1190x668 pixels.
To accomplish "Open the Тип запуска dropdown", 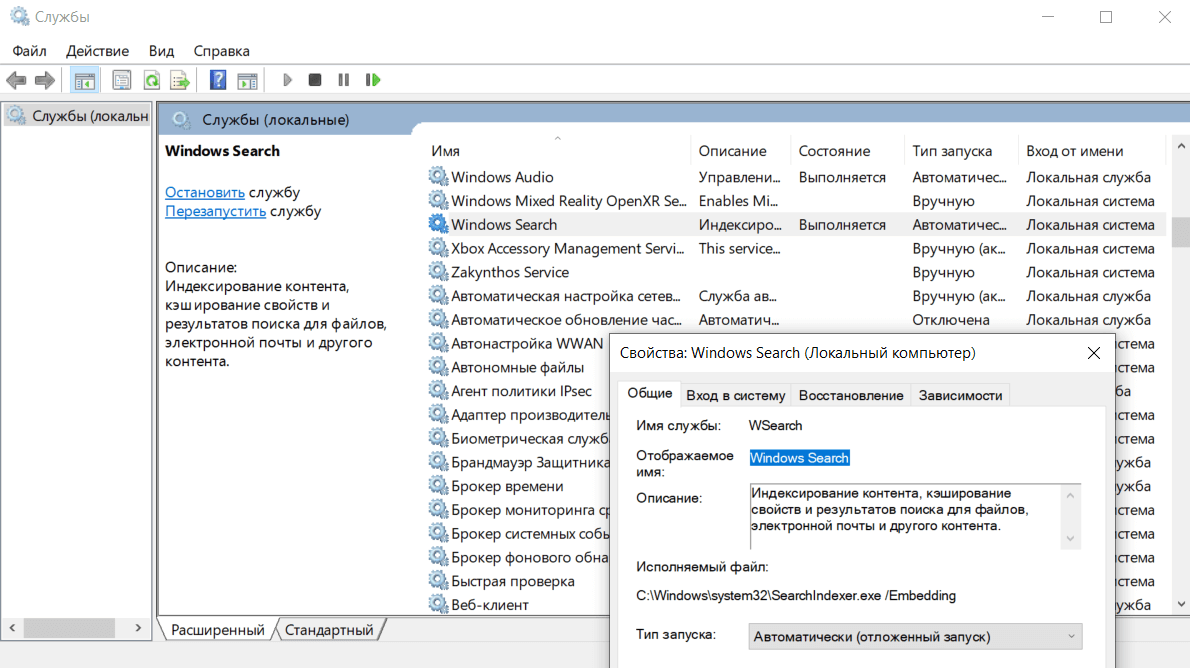I will [x=915, y=636].
